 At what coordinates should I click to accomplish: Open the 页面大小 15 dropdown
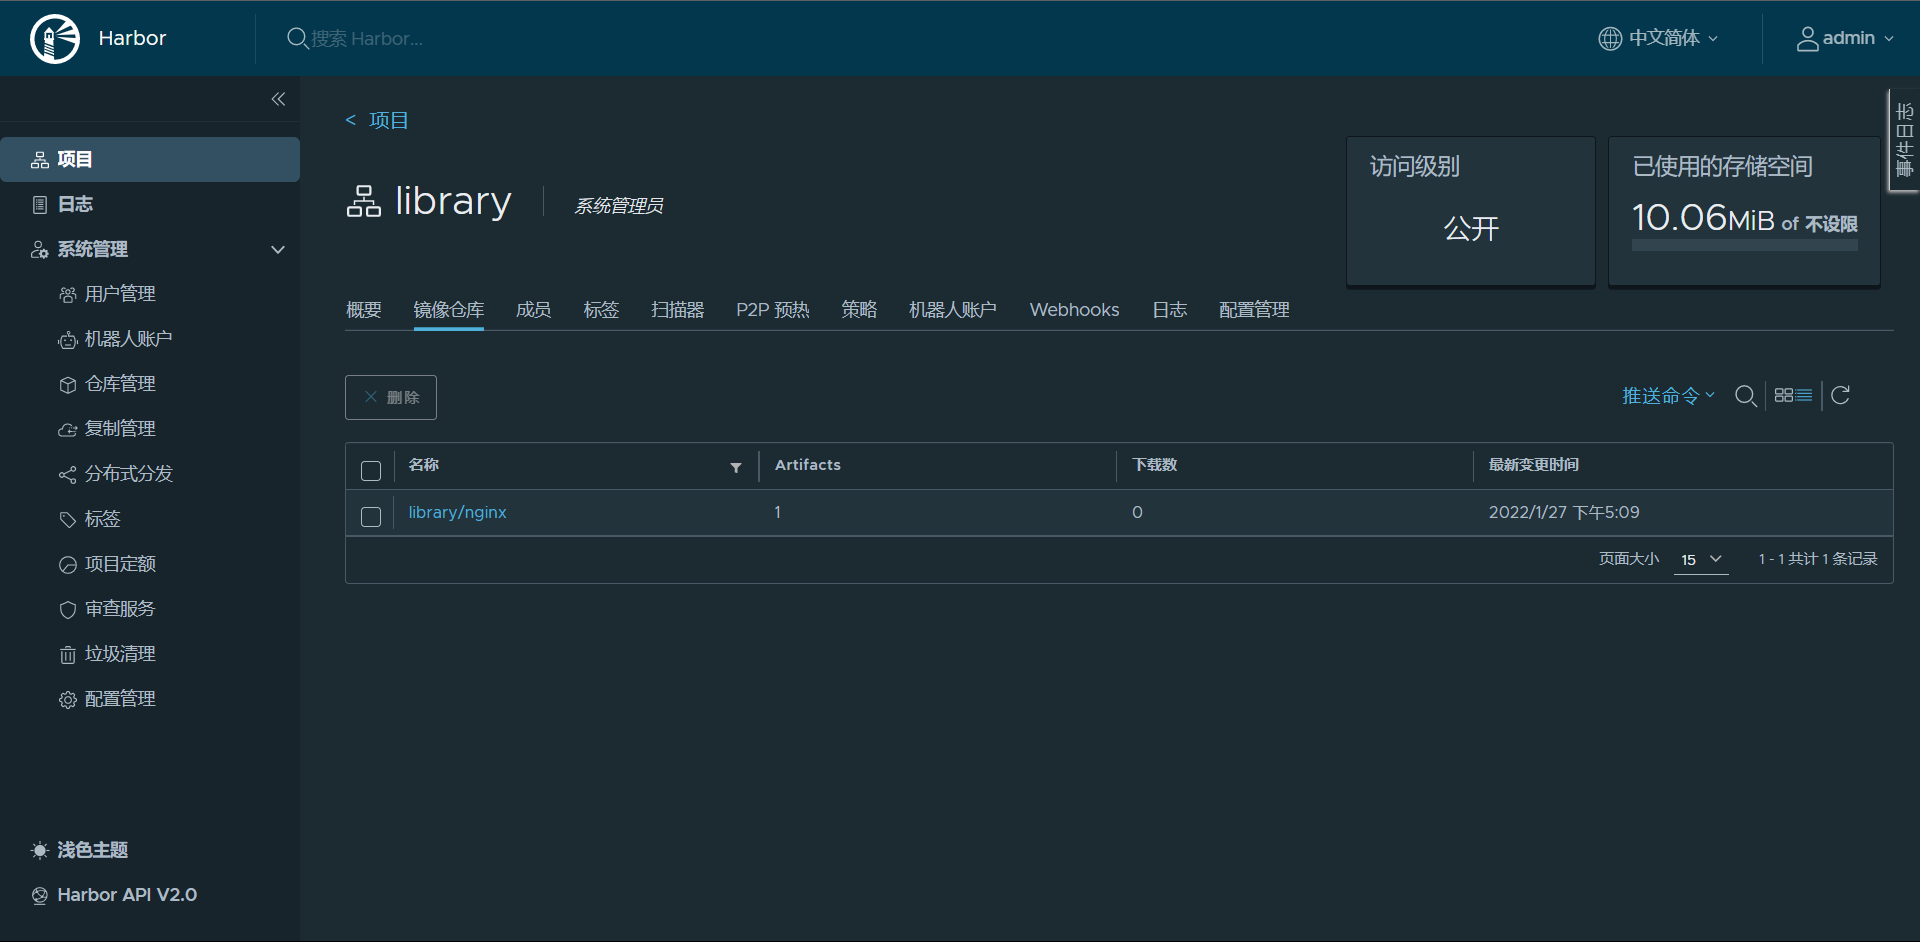pyautogui.click(x=1701, y=560)
